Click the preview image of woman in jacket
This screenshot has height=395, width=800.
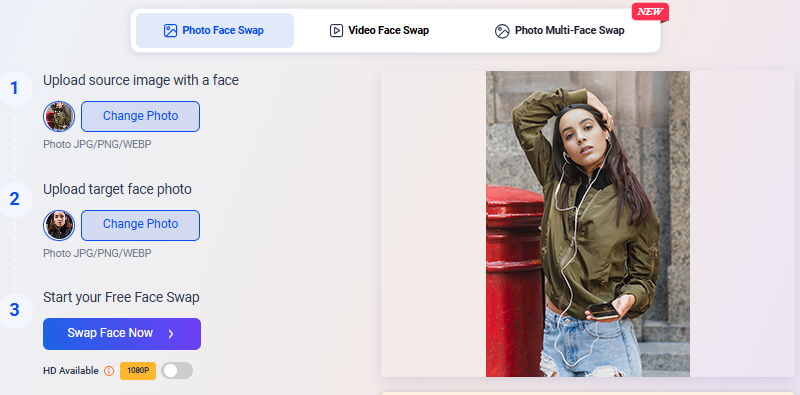tap(588, 224)
